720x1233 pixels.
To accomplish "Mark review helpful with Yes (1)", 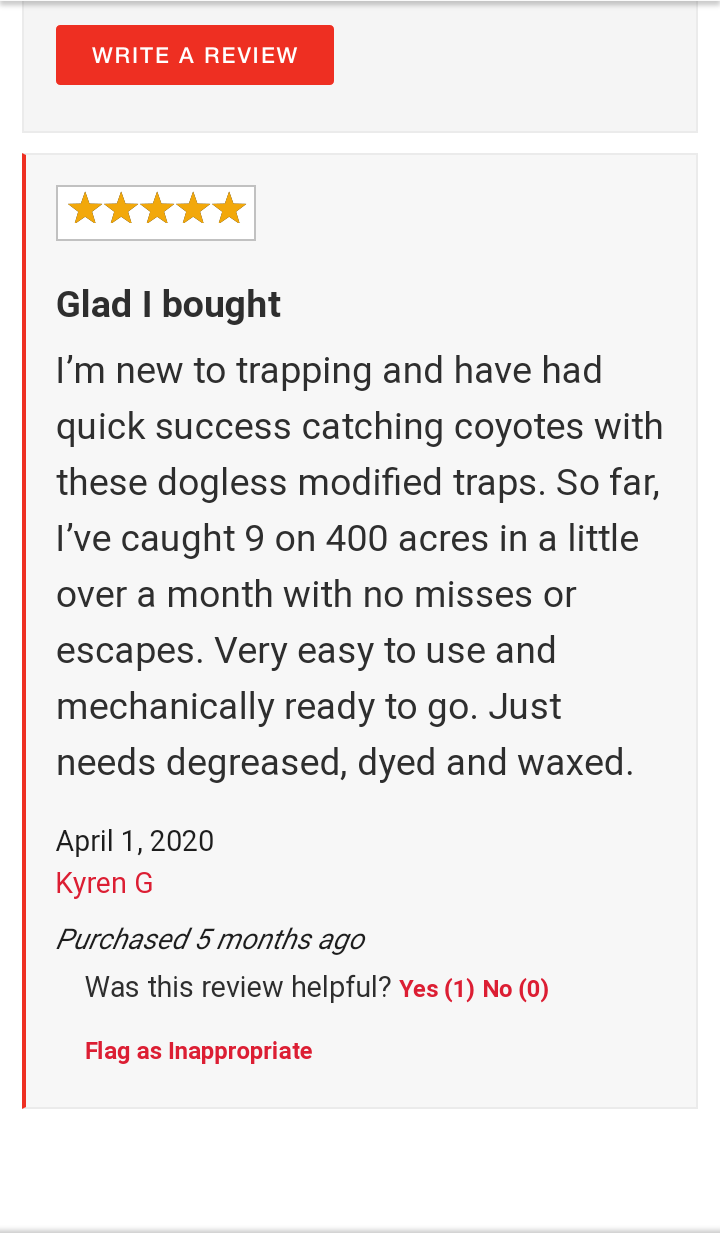I will [x=437, y=989].
